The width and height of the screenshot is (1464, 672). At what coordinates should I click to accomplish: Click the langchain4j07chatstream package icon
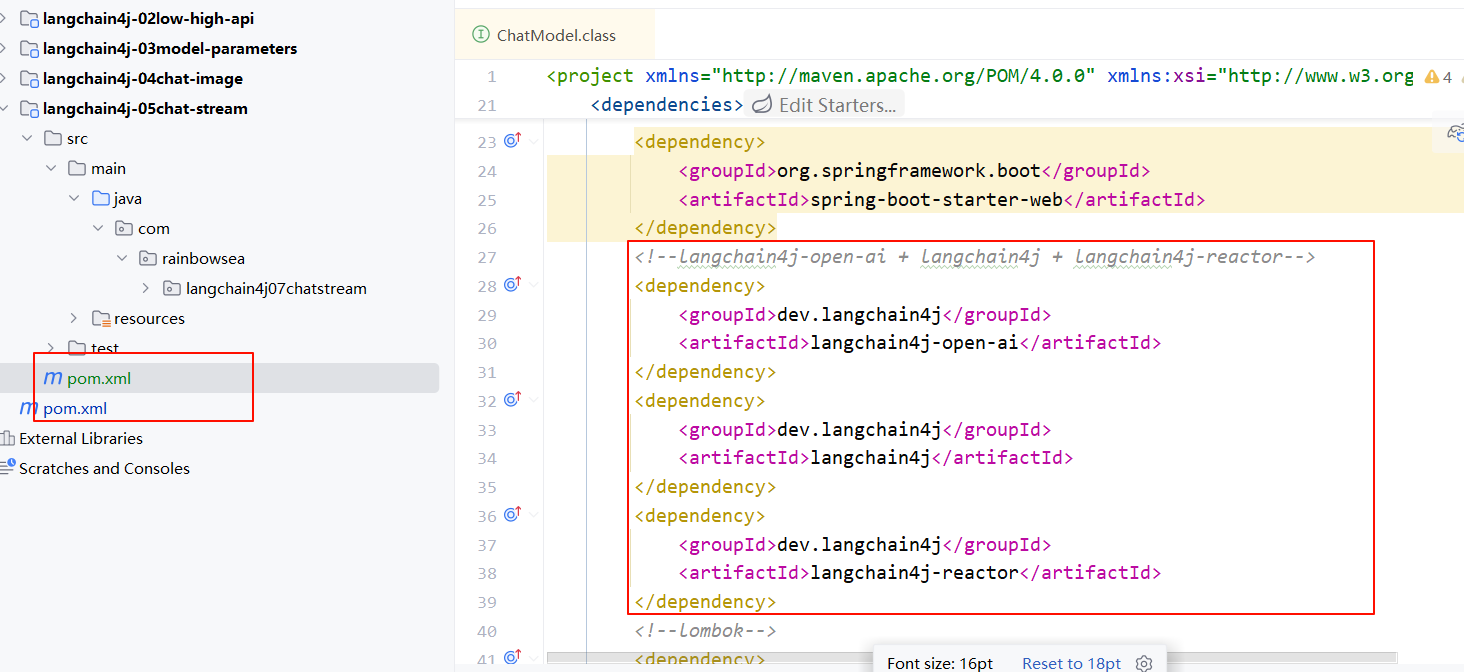(x=172, y=289)
